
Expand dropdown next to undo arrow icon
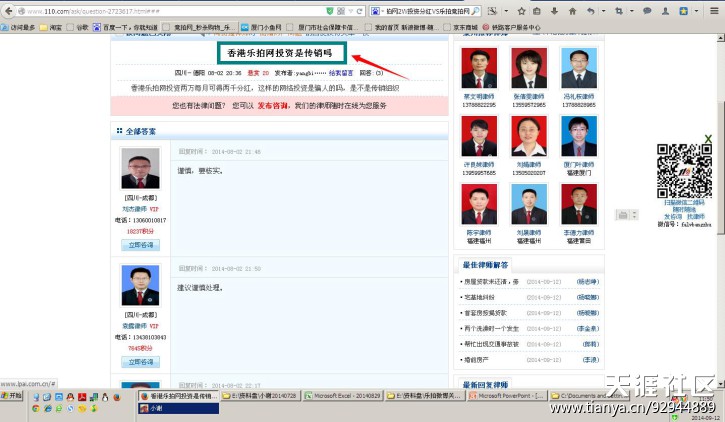603,11
